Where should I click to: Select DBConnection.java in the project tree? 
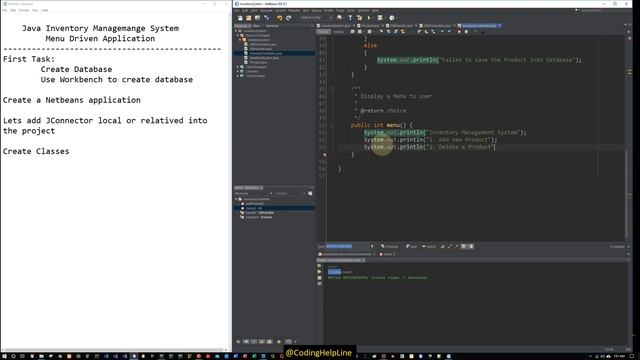click(262, 44)
